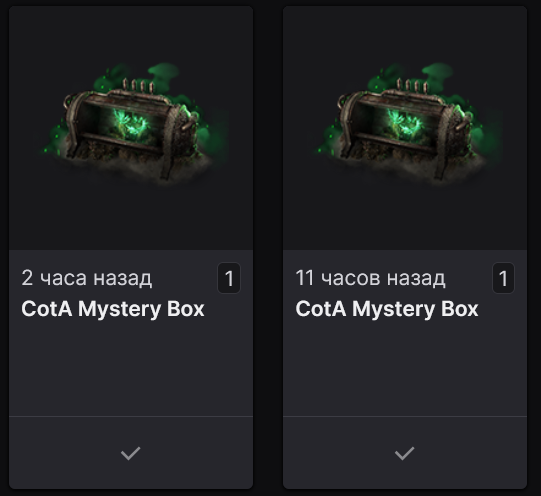
Task: Click the green smoke above the right chest
Action: [x=437, y=72]
